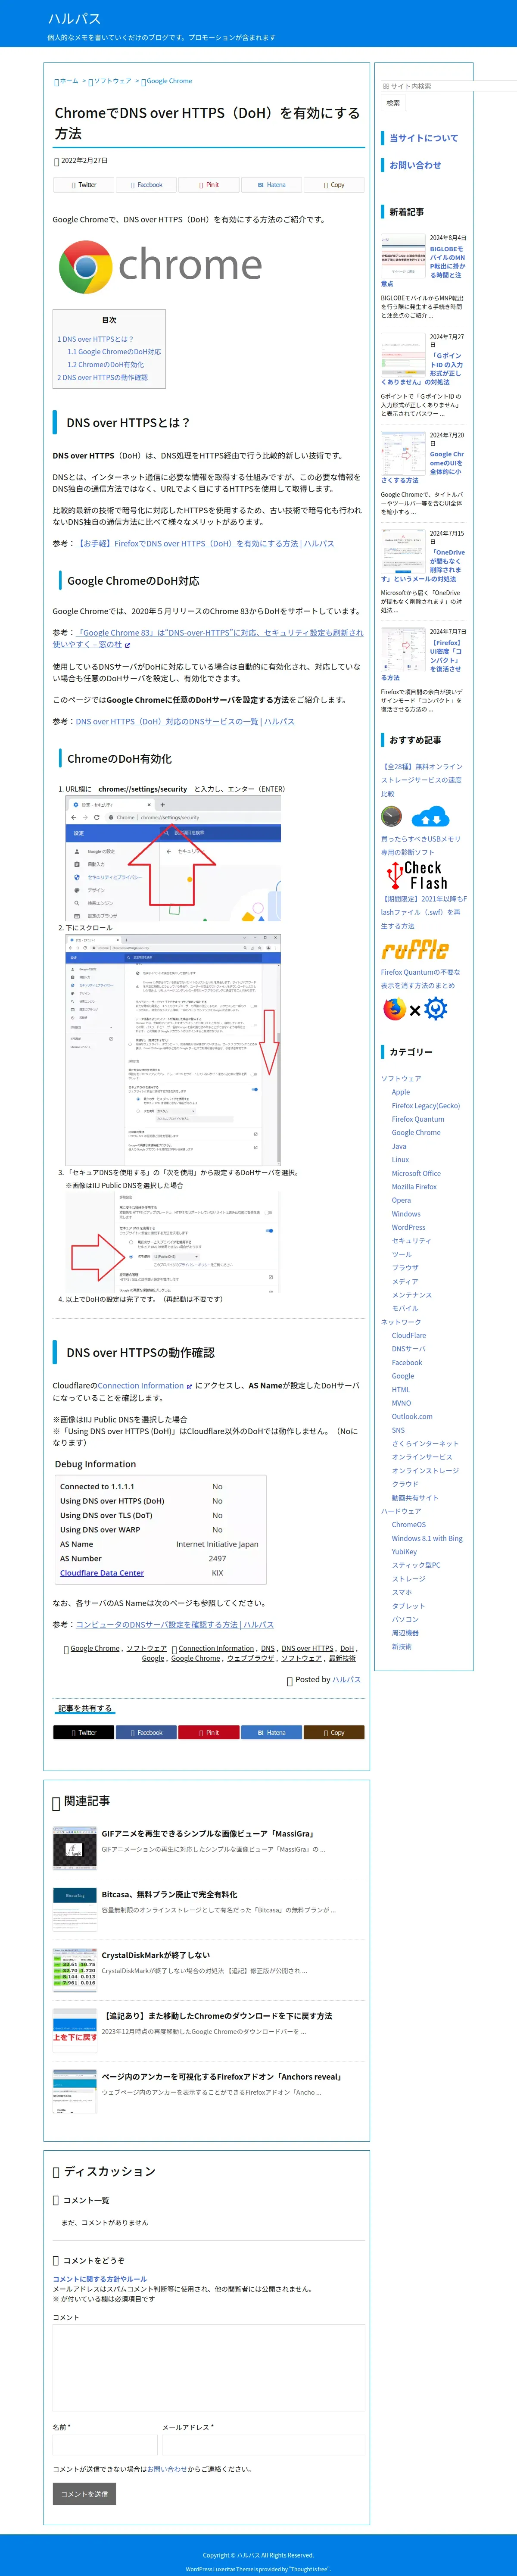Open the 「Google Chrome 83」 窓の杜 reference link

coord(208,638)
